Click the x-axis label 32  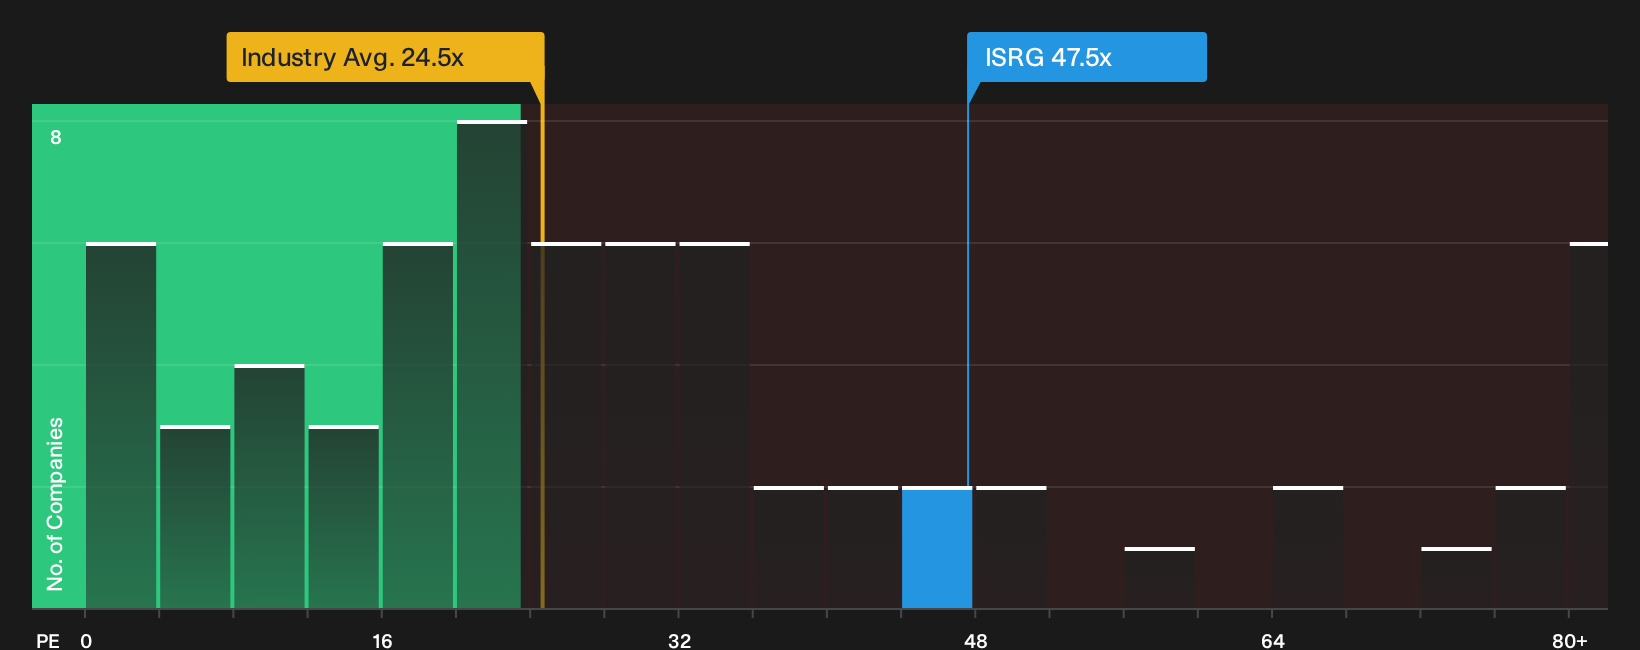point(679,641)
